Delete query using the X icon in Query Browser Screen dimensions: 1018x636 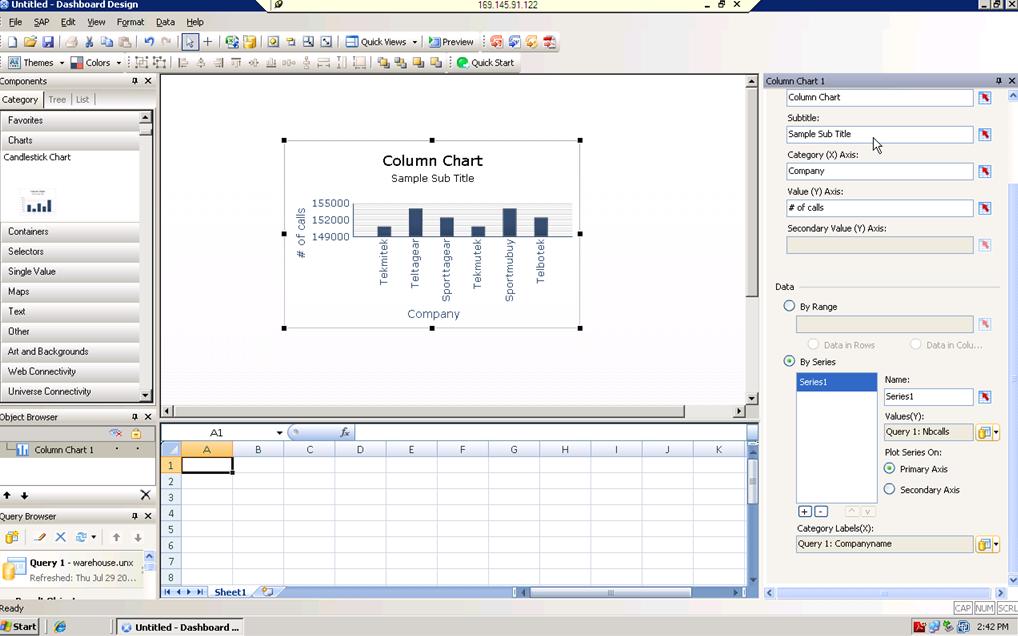coord(60,537)
